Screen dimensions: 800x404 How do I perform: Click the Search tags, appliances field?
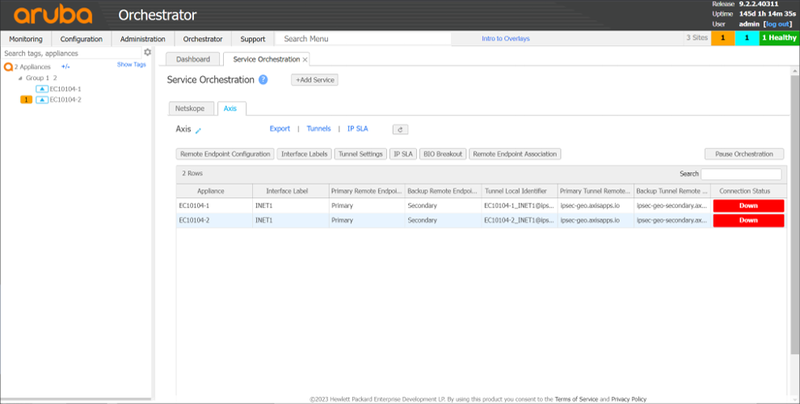click(72, 53)
